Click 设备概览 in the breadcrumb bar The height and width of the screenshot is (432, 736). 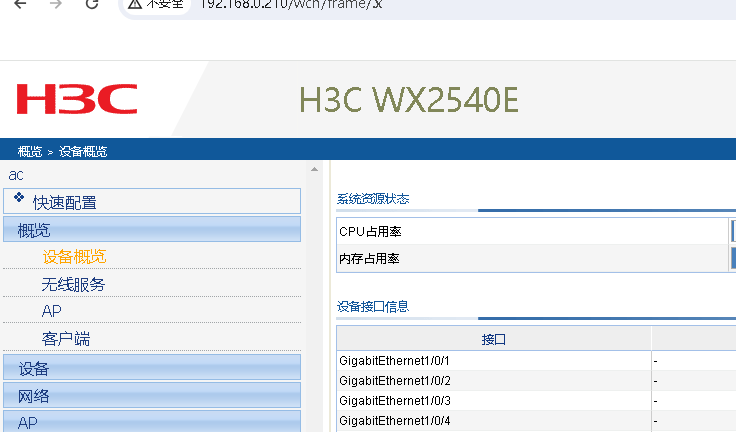[x=83, y=152]
